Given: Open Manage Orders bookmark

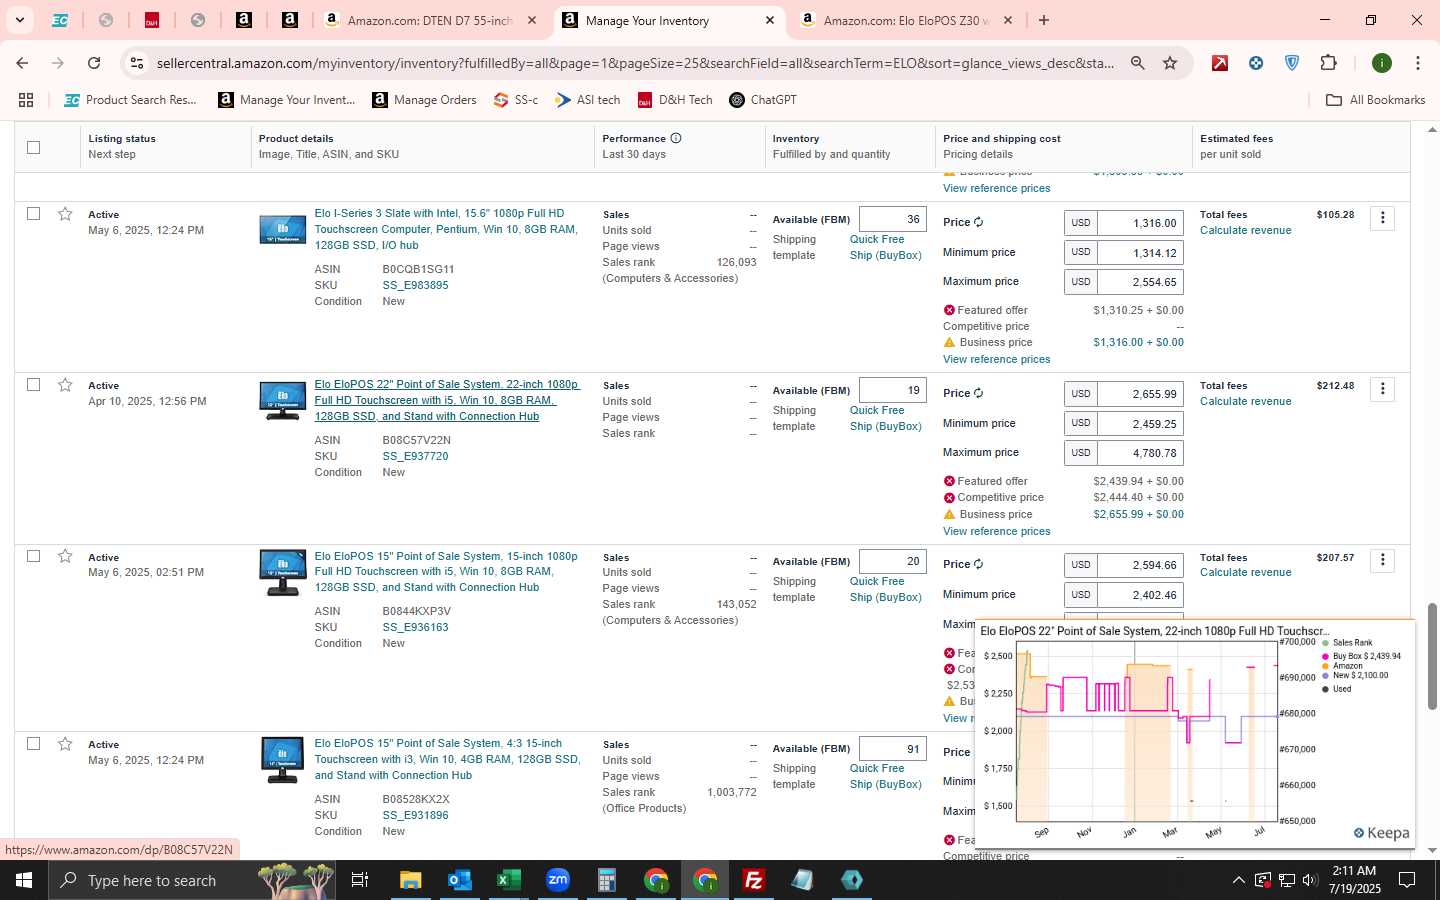Looking at the screenshot, I should [x=424, y=100].
